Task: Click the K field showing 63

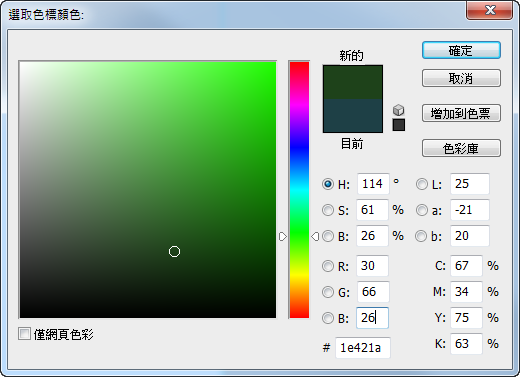Action: [x=466, y=344]
